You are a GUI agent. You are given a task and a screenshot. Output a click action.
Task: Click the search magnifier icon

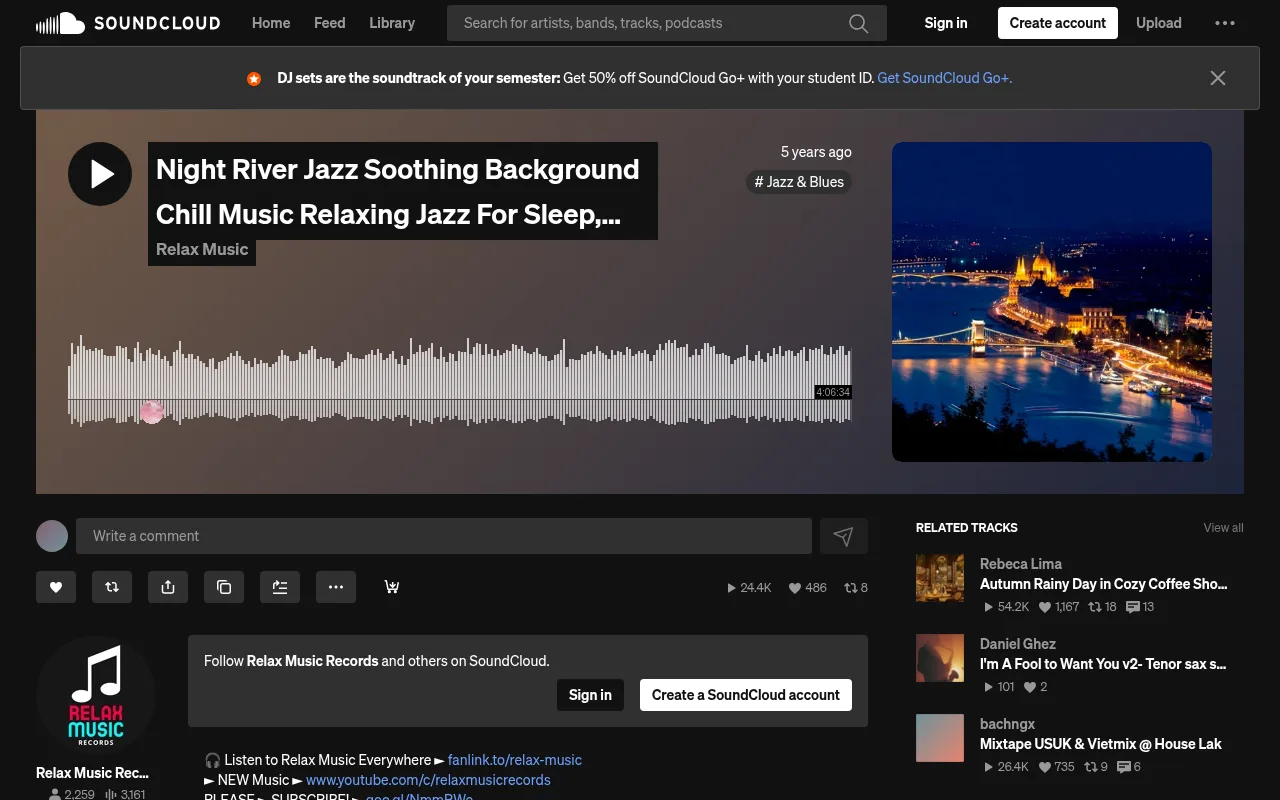(858, 23)
